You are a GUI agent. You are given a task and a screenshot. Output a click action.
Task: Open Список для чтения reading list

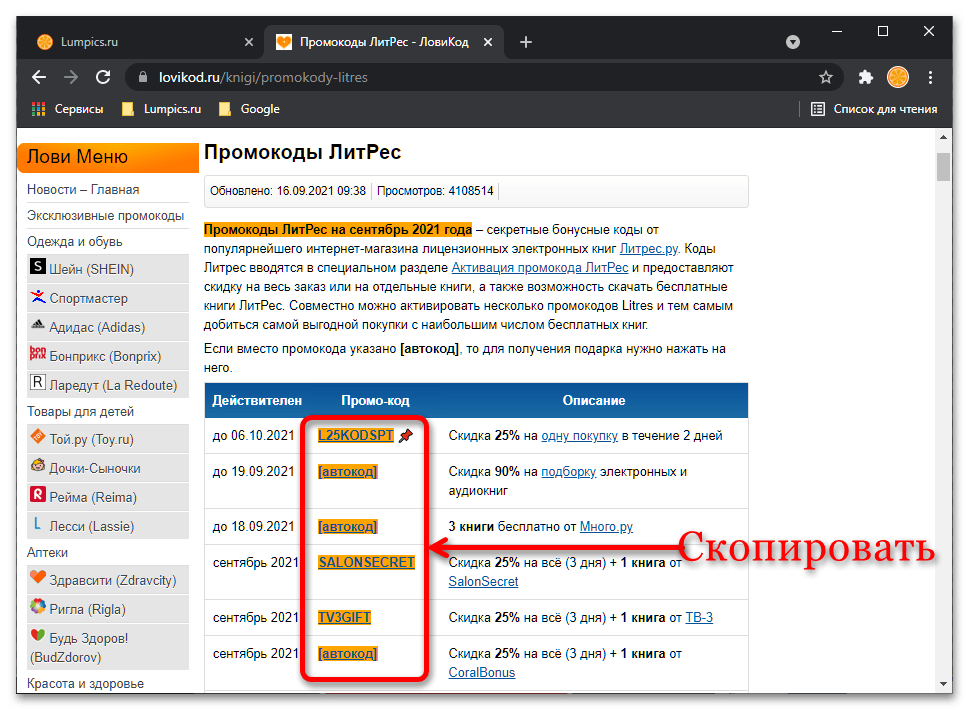(x=874, y=109)
